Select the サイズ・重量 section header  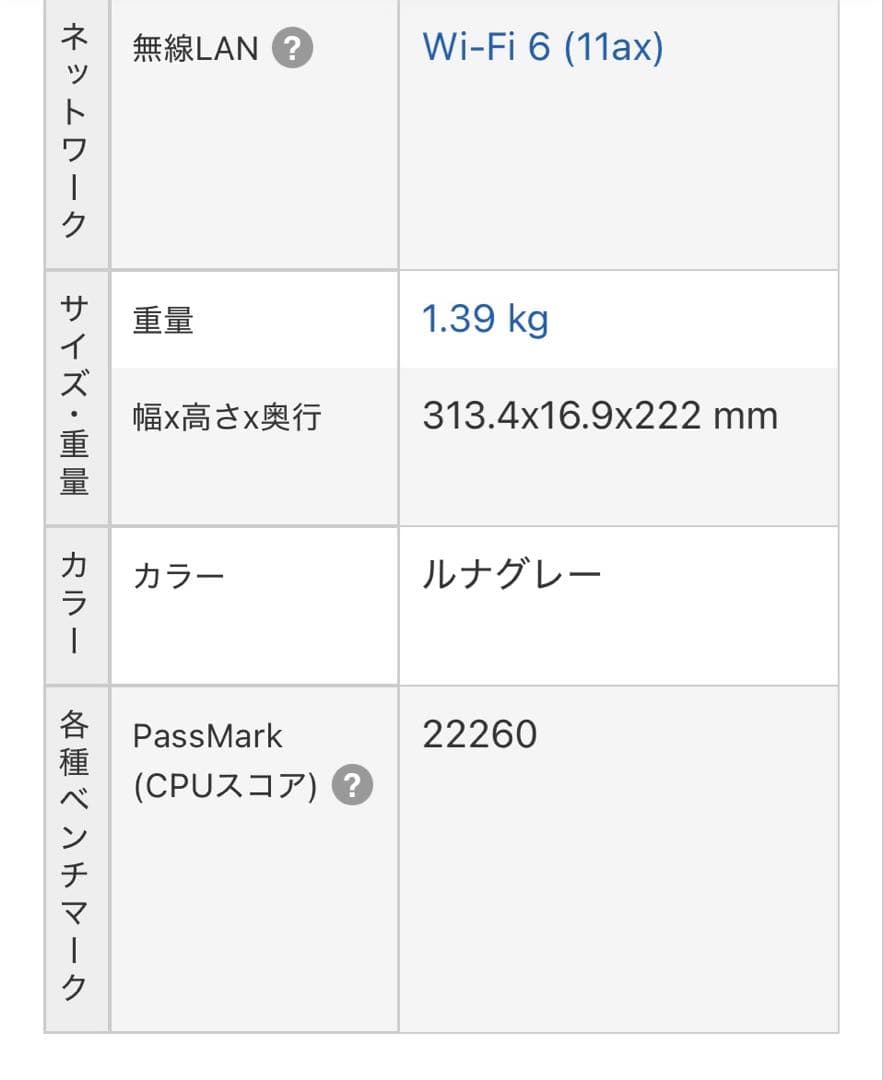click(75, 395)
